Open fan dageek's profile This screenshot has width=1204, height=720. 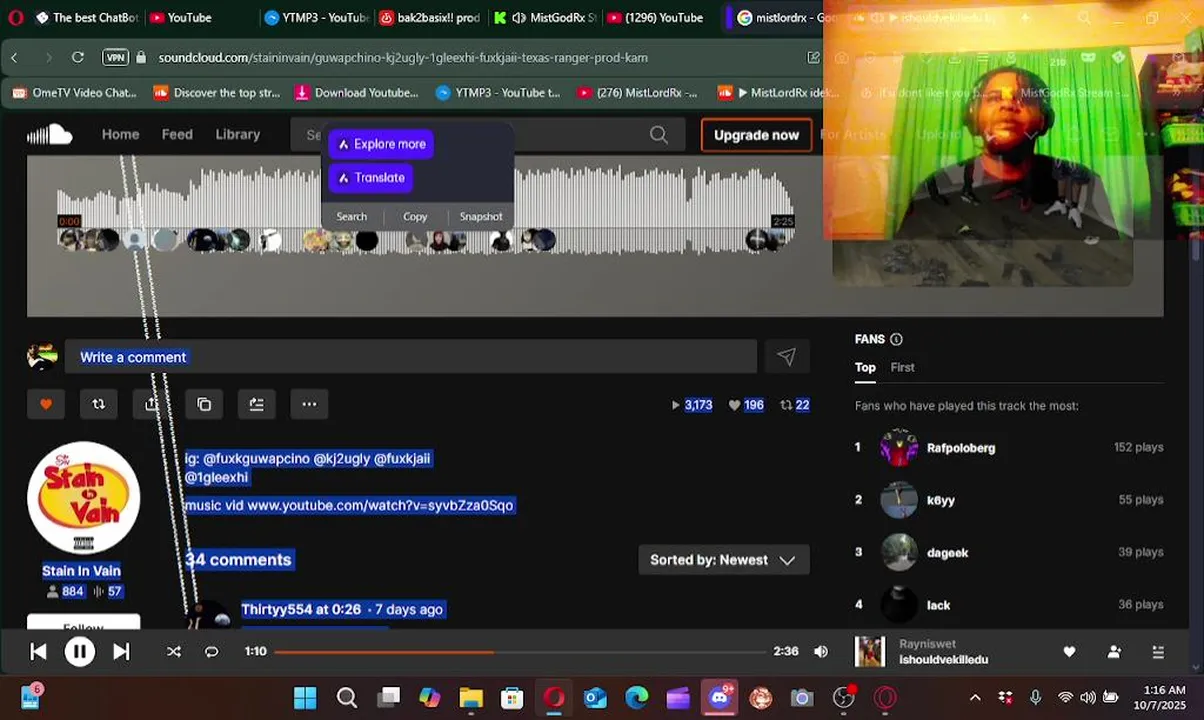[x=947, y=552]
